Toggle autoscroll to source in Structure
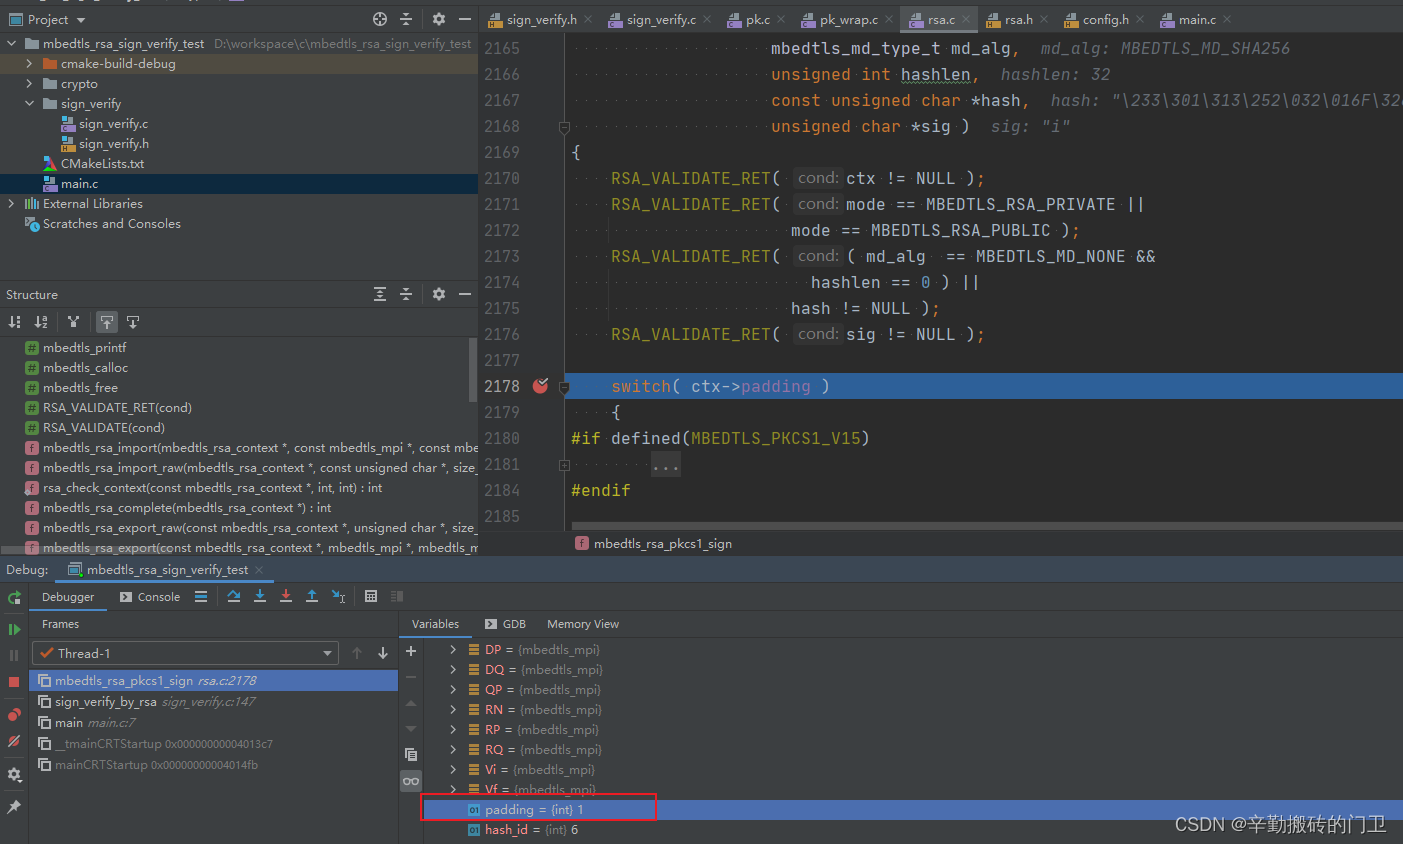The image size is (1403, 844). click(107, 322)
